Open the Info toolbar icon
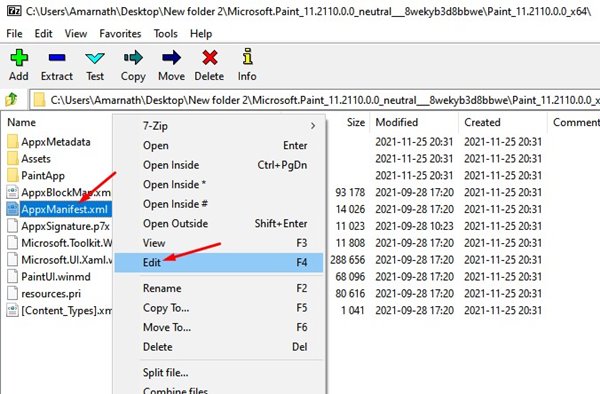Screen dimensions: 600x394 tap(247, 57)
